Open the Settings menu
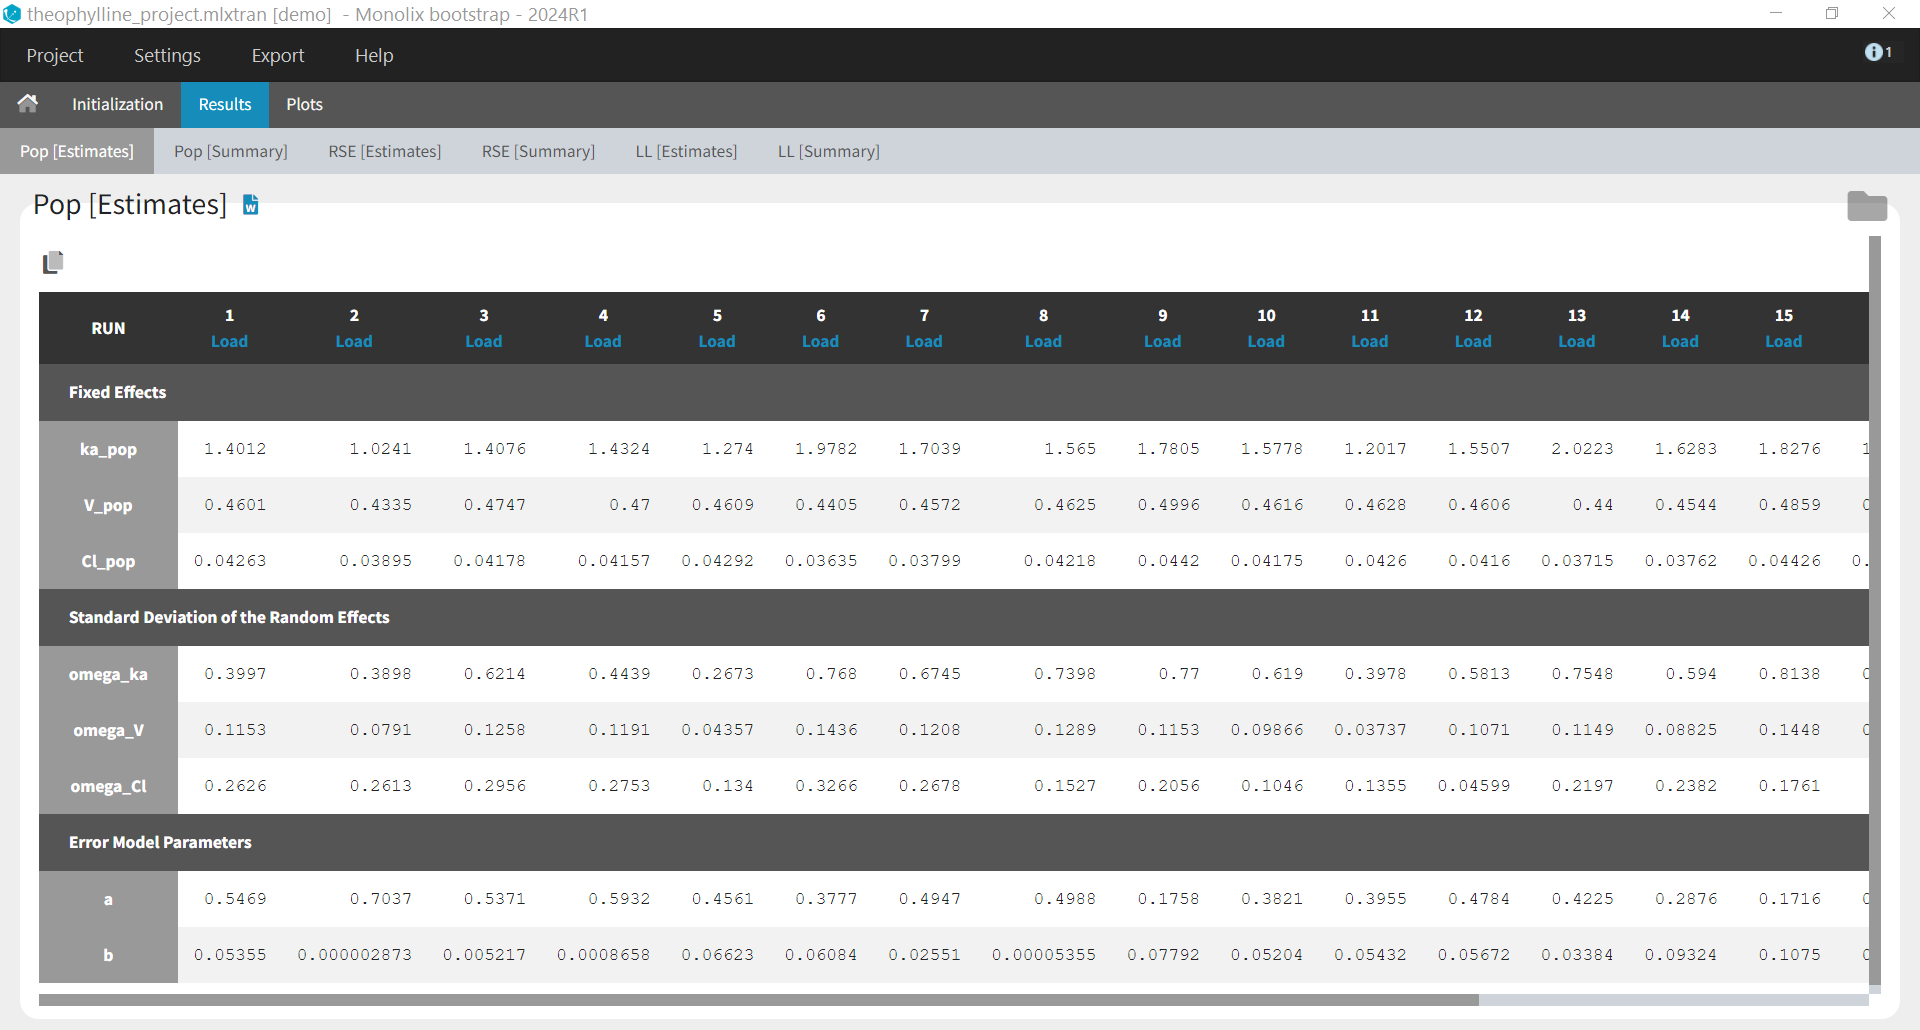Screen dimensions: 1920x1030 (166, 55)
